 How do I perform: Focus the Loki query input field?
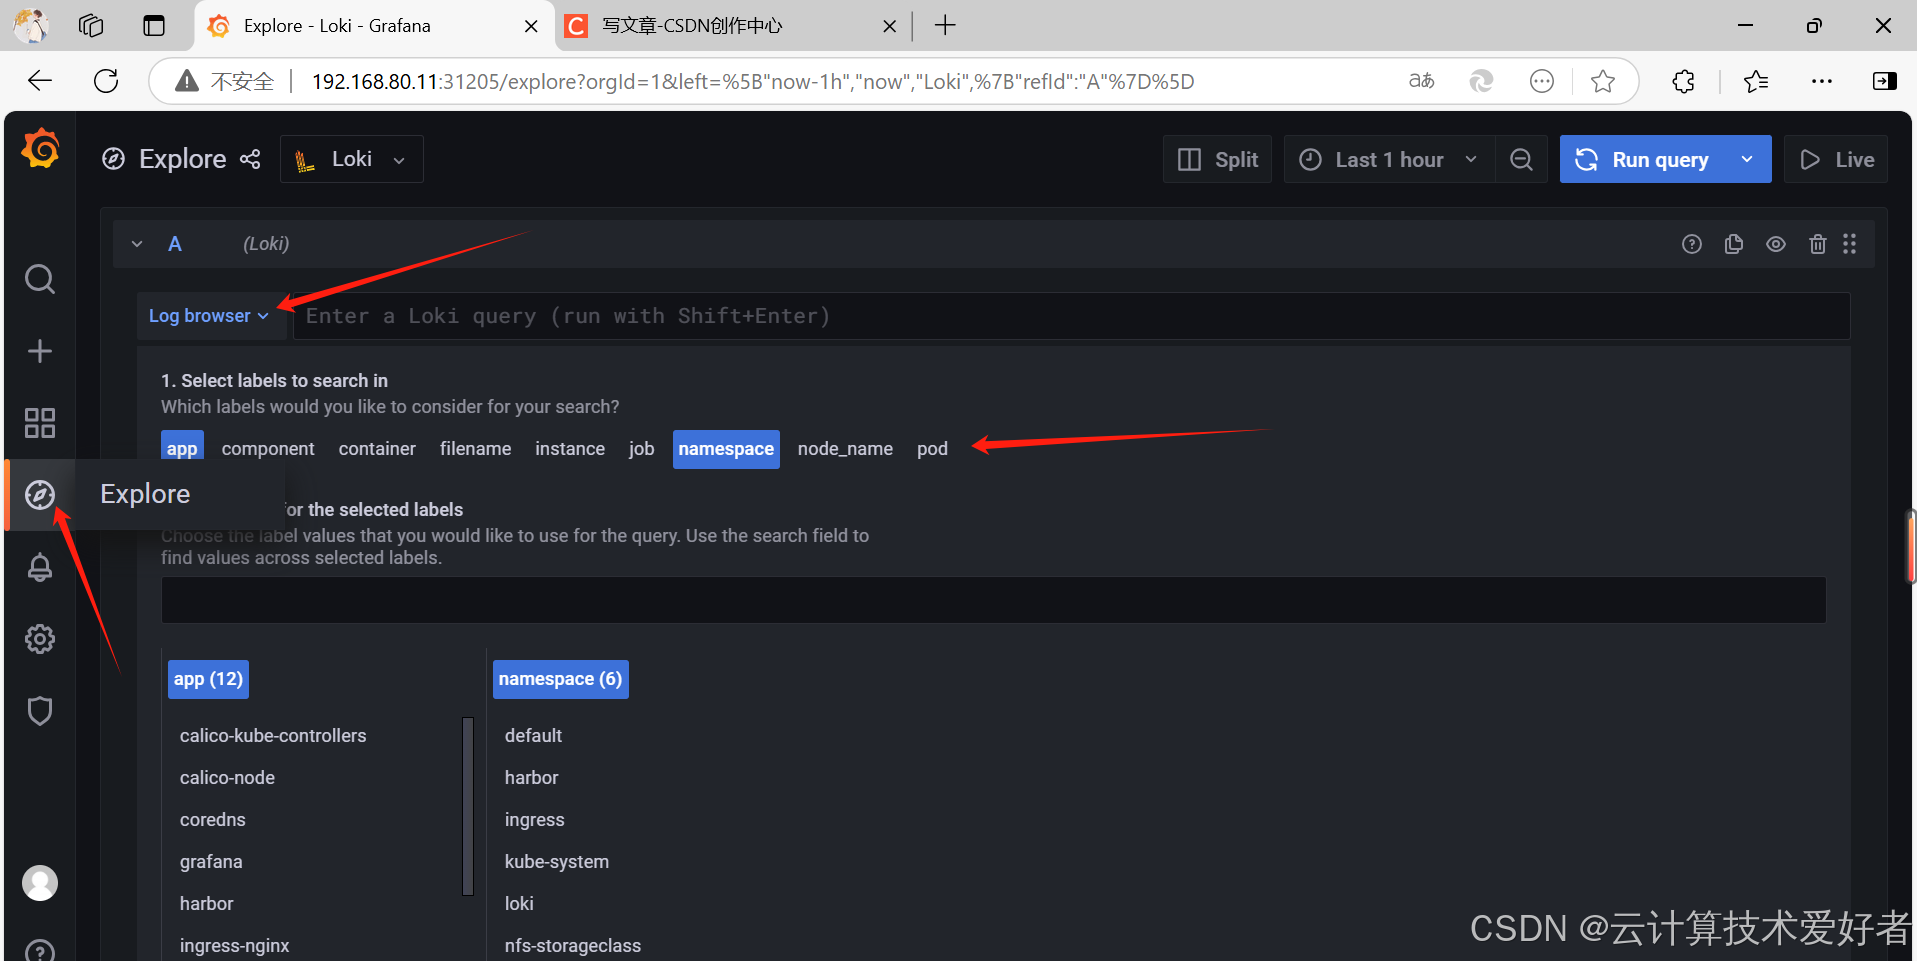(x=1071, y=316)
